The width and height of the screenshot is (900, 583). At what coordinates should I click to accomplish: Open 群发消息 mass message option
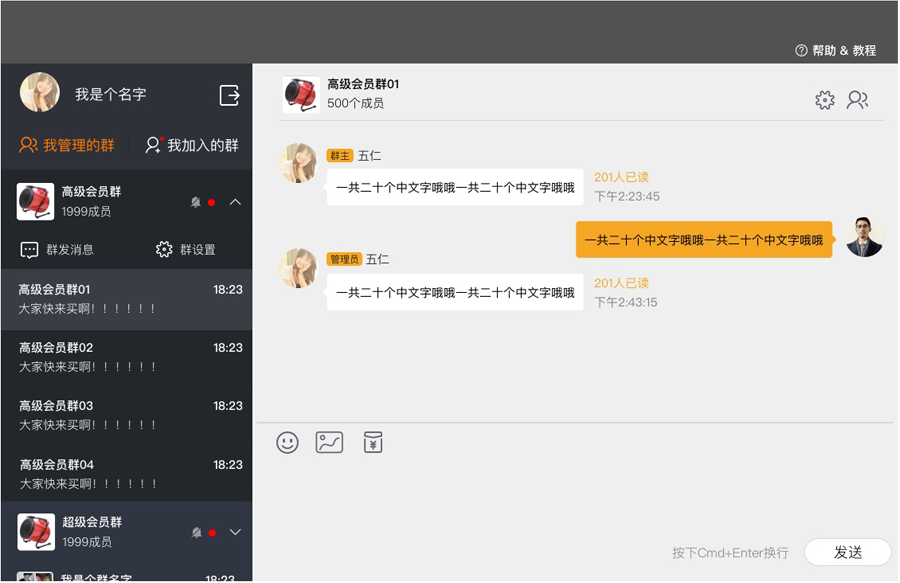[57, 250]
